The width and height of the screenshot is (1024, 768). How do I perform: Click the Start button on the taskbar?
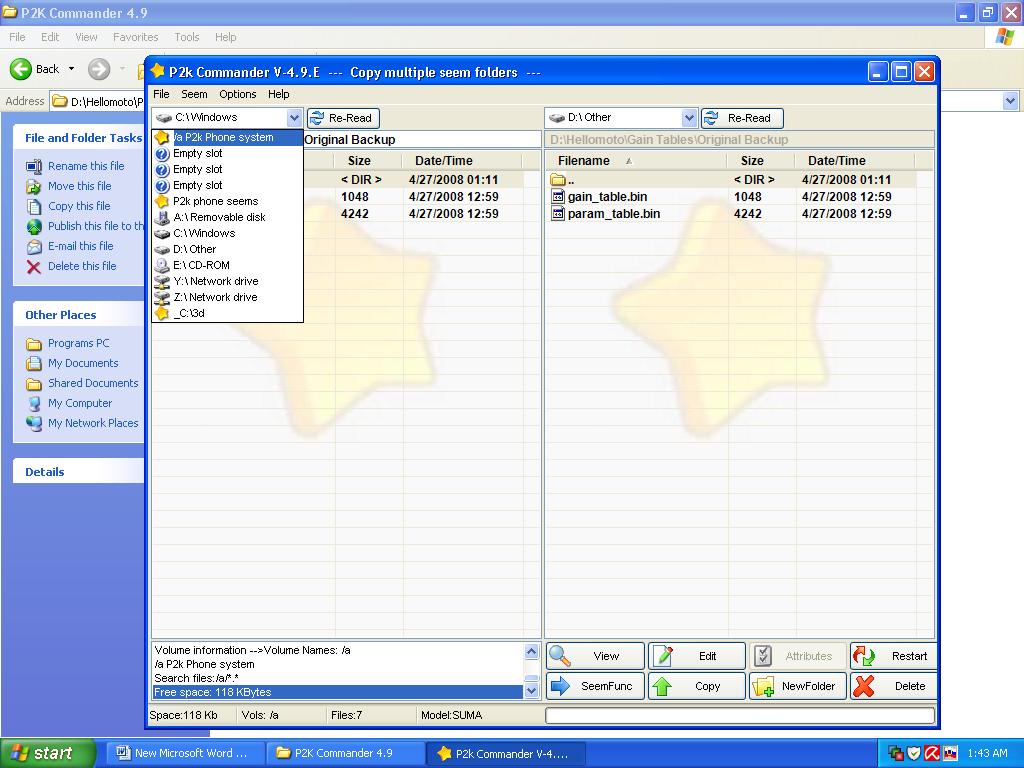pos(48,754)
